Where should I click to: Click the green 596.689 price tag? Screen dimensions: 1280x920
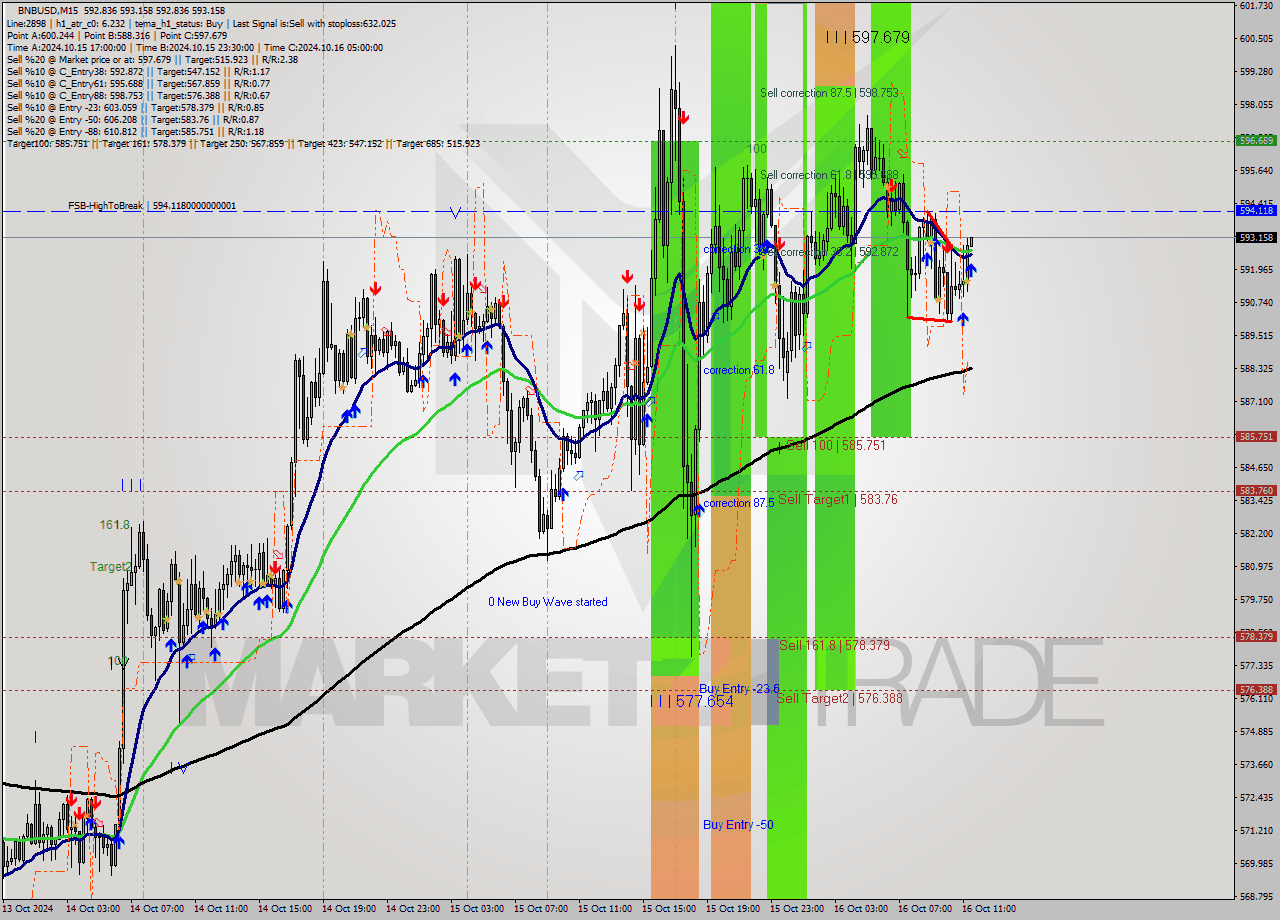point(1256,140)
